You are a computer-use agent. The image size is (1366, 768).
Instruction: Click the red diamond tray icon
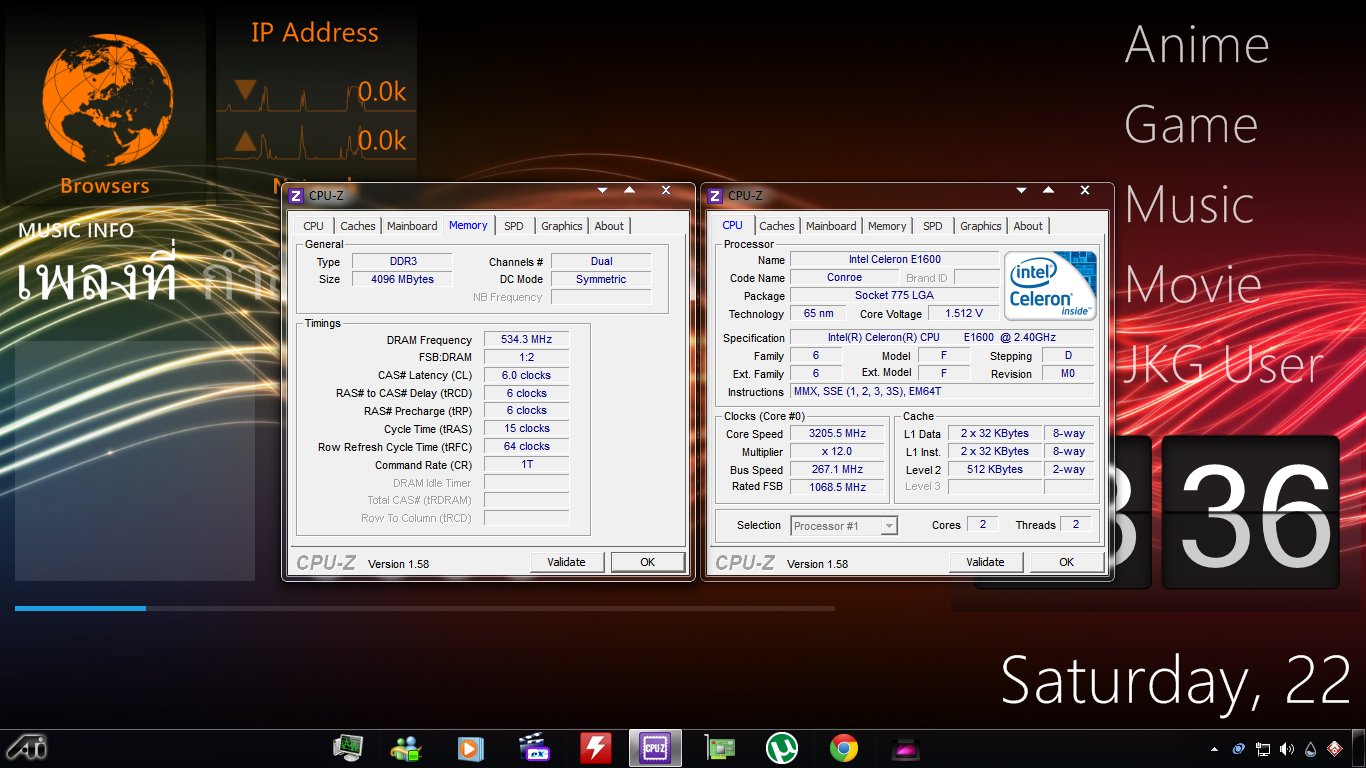pyautogui.click(x=1334, y=749)
